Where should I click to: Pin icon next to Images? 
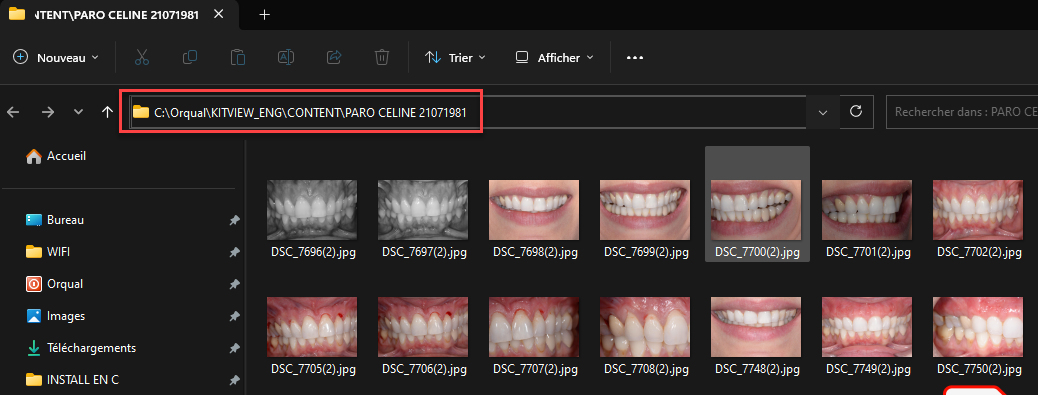click(x=234, y=316)
